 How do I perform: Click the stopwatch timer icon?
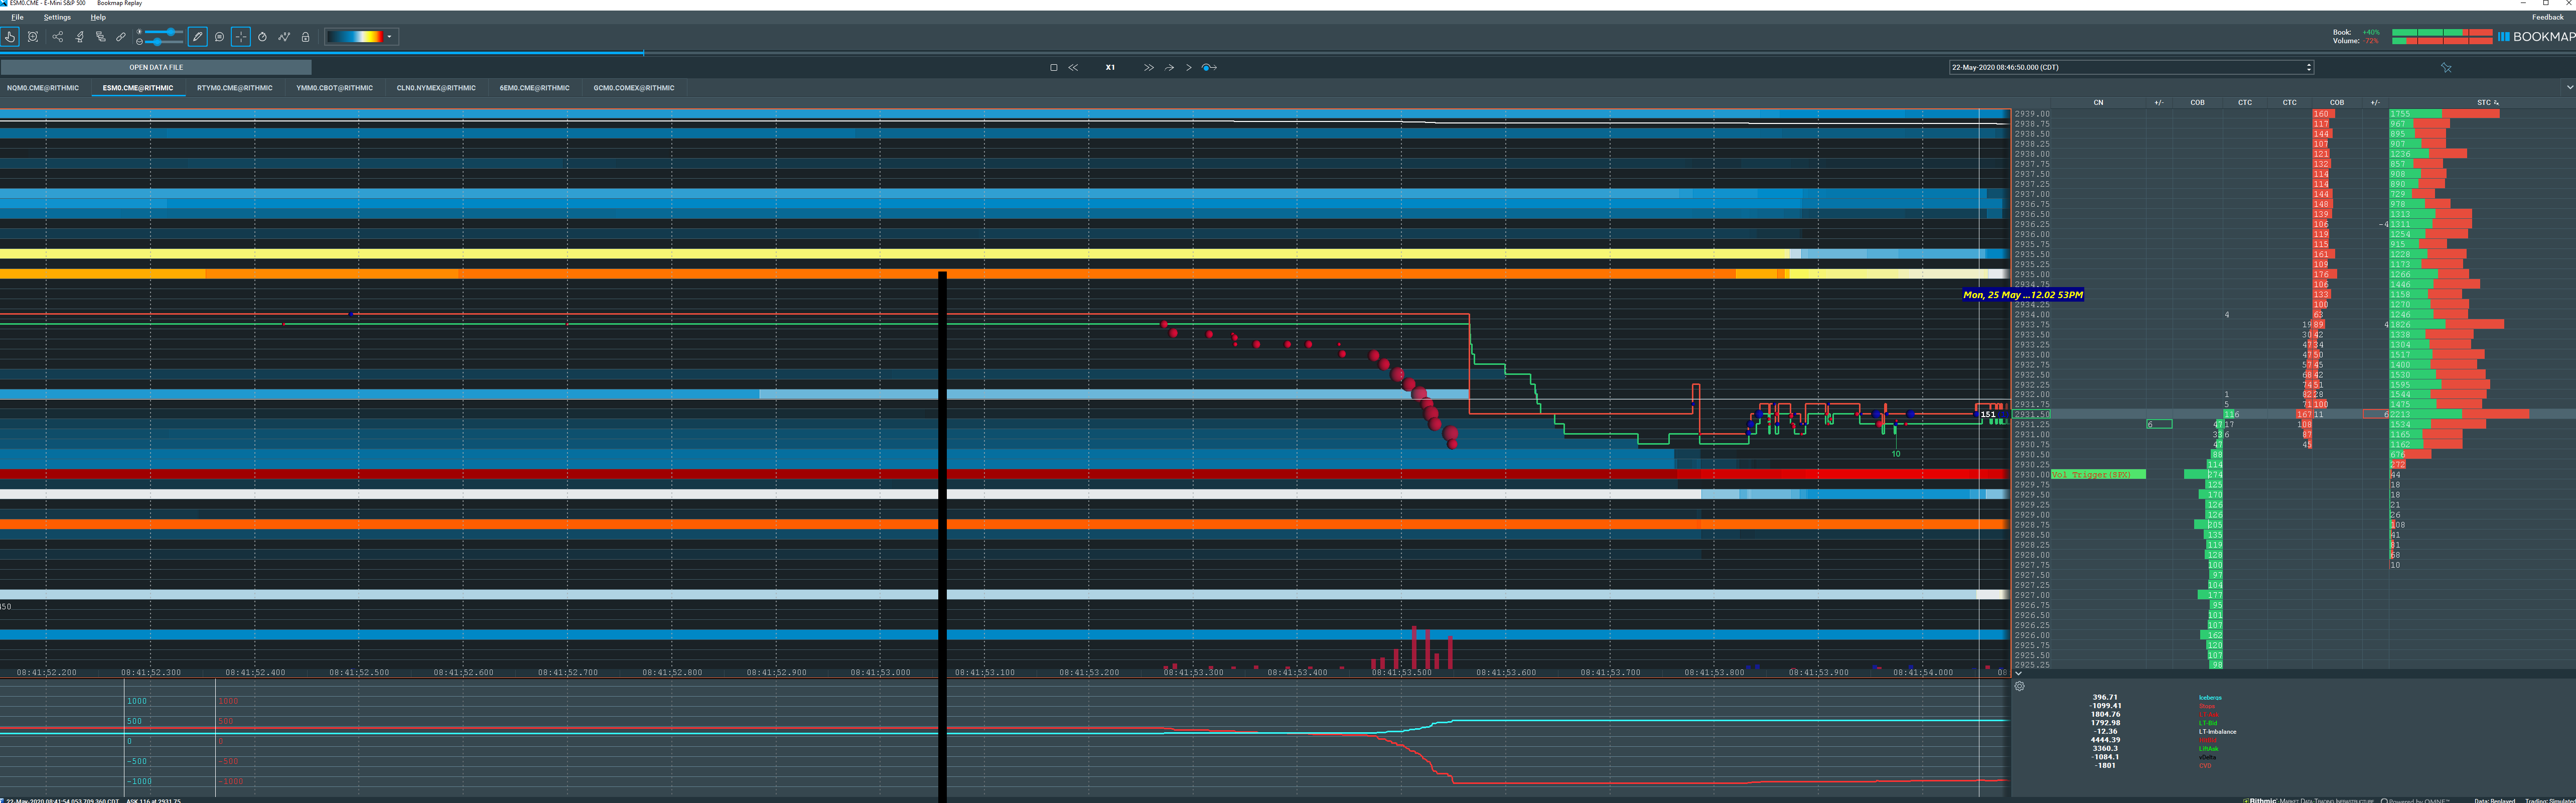[262, 37]
